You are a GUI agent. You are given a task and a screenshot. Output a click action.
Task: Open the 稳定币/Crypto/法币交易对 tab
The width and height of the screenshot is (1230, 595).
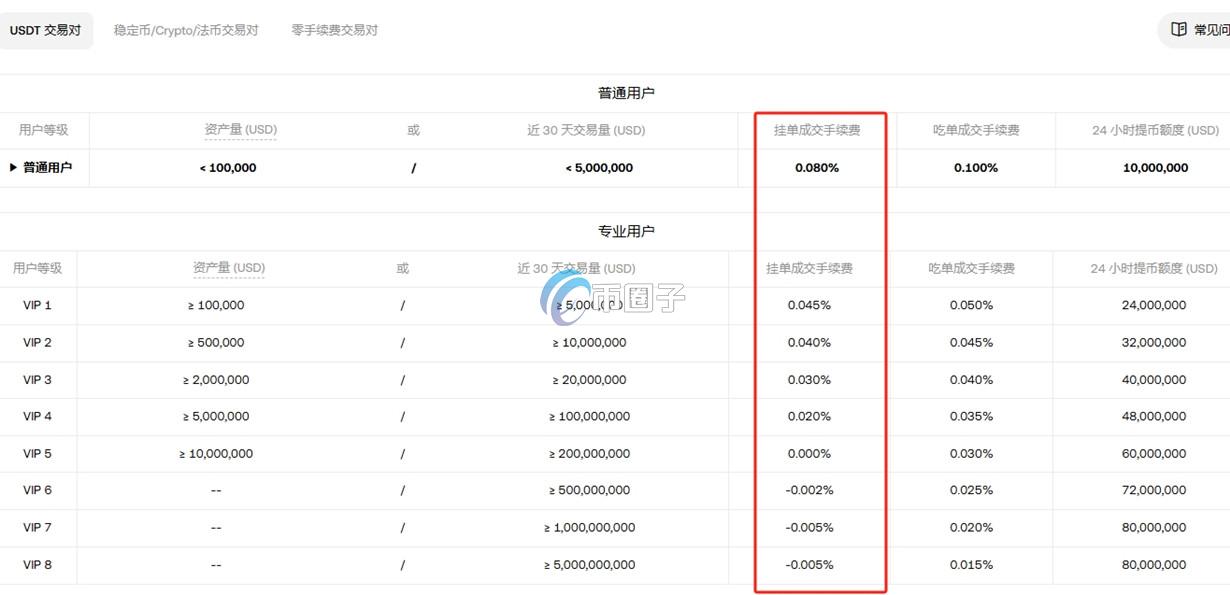point(185,30)
